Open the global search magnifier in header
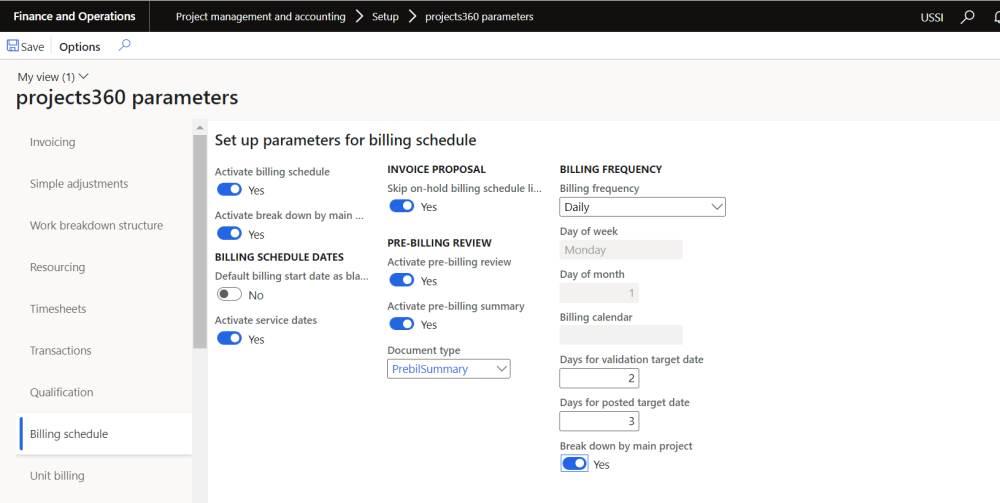The image size is (1000, 503). click(967, 17)
